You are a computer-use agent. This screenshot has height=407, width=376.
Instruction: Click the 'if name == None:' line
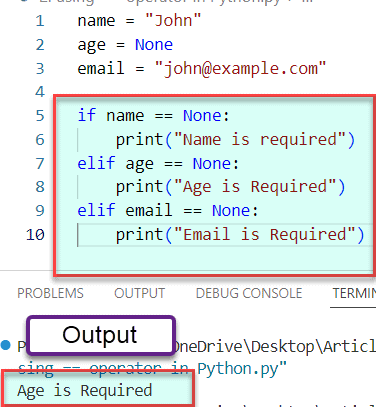coord(154,116)
